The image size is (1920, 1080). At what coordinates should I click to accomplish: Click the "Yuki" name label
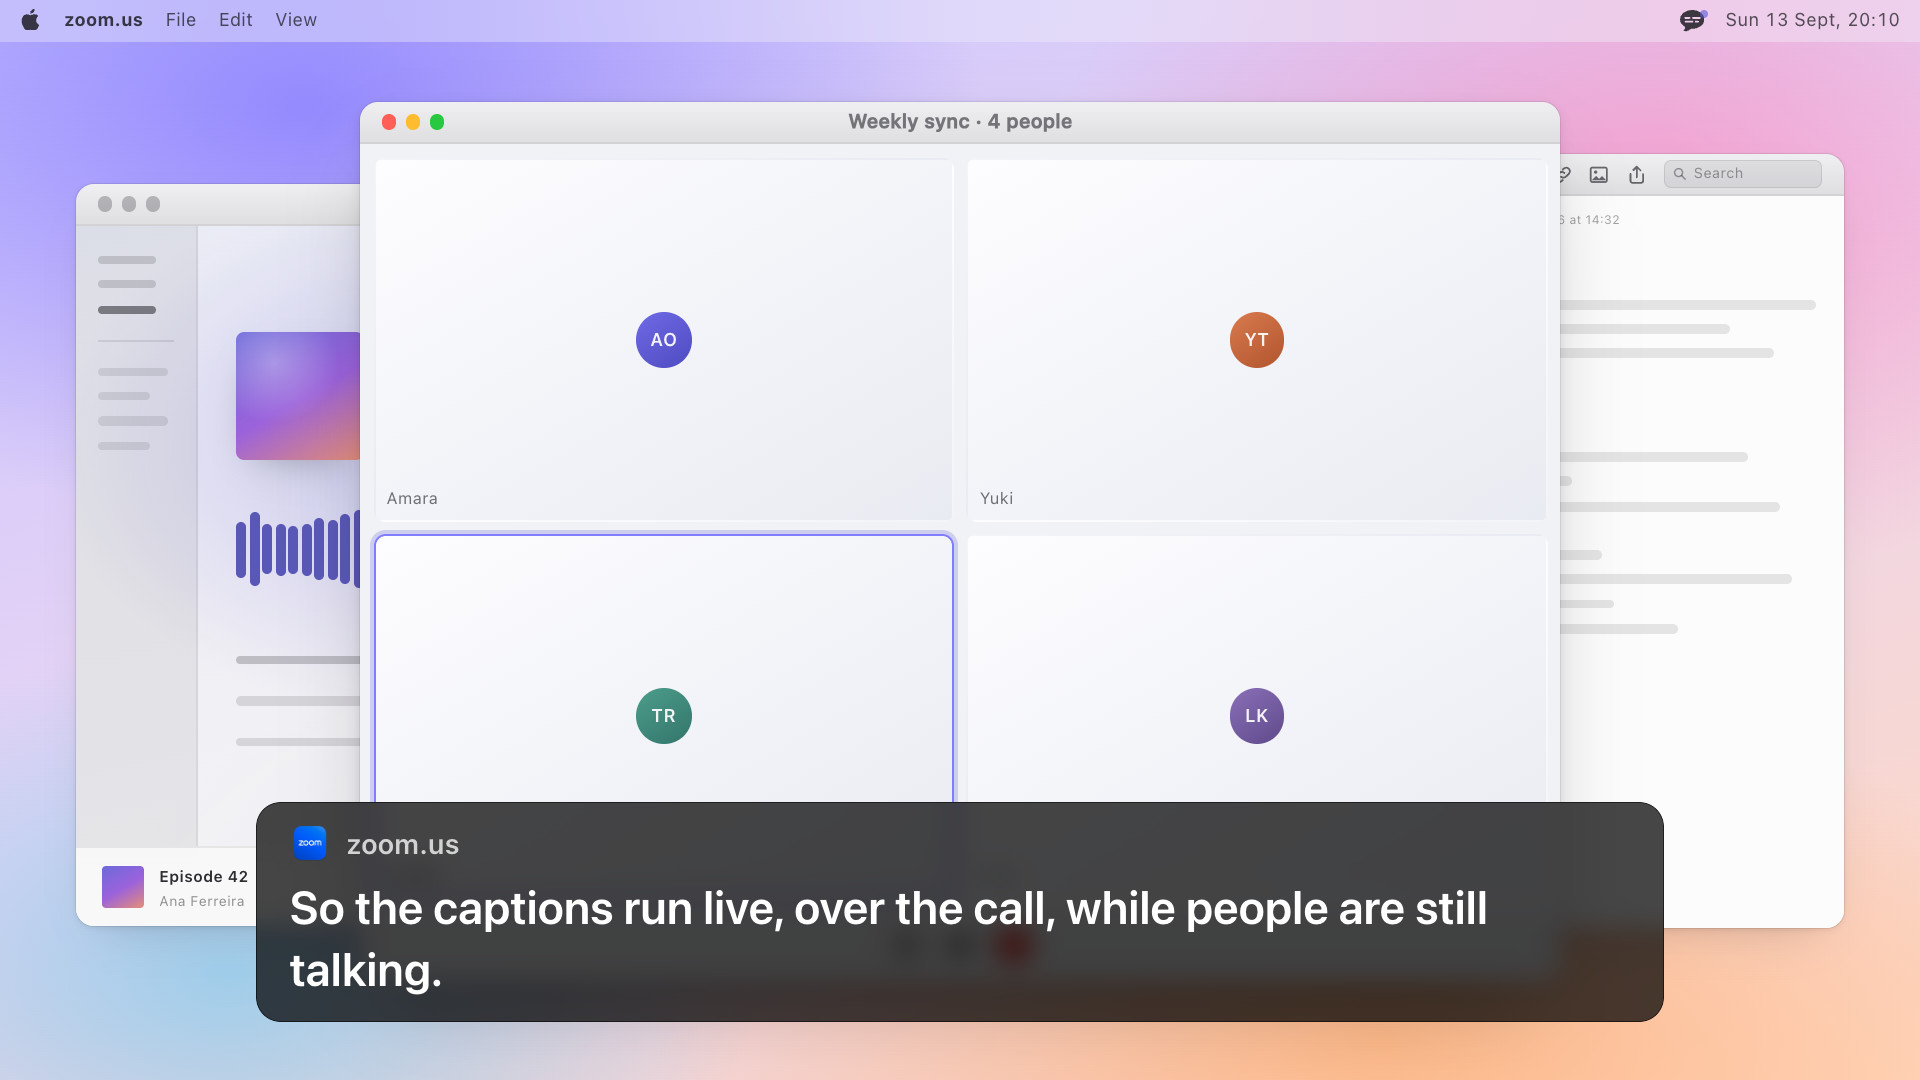point(996,498)
